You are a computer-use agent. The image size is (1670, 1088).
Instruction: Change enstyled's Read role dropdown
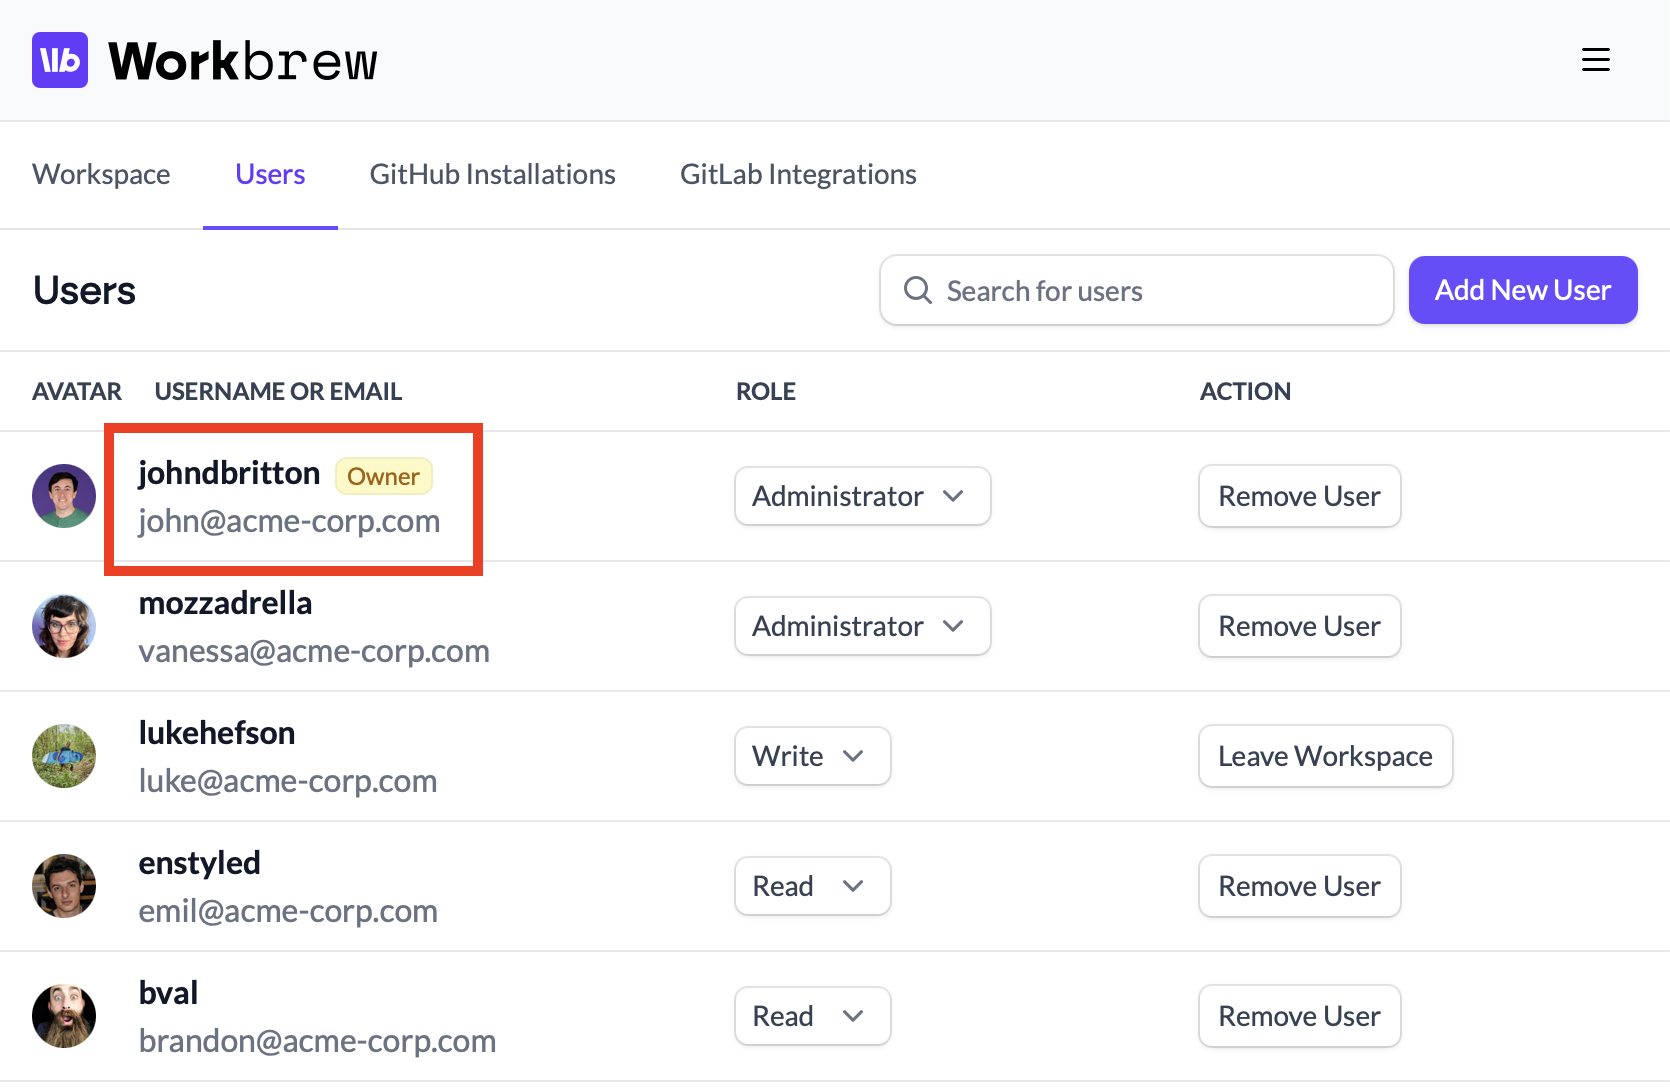[812, 886]
